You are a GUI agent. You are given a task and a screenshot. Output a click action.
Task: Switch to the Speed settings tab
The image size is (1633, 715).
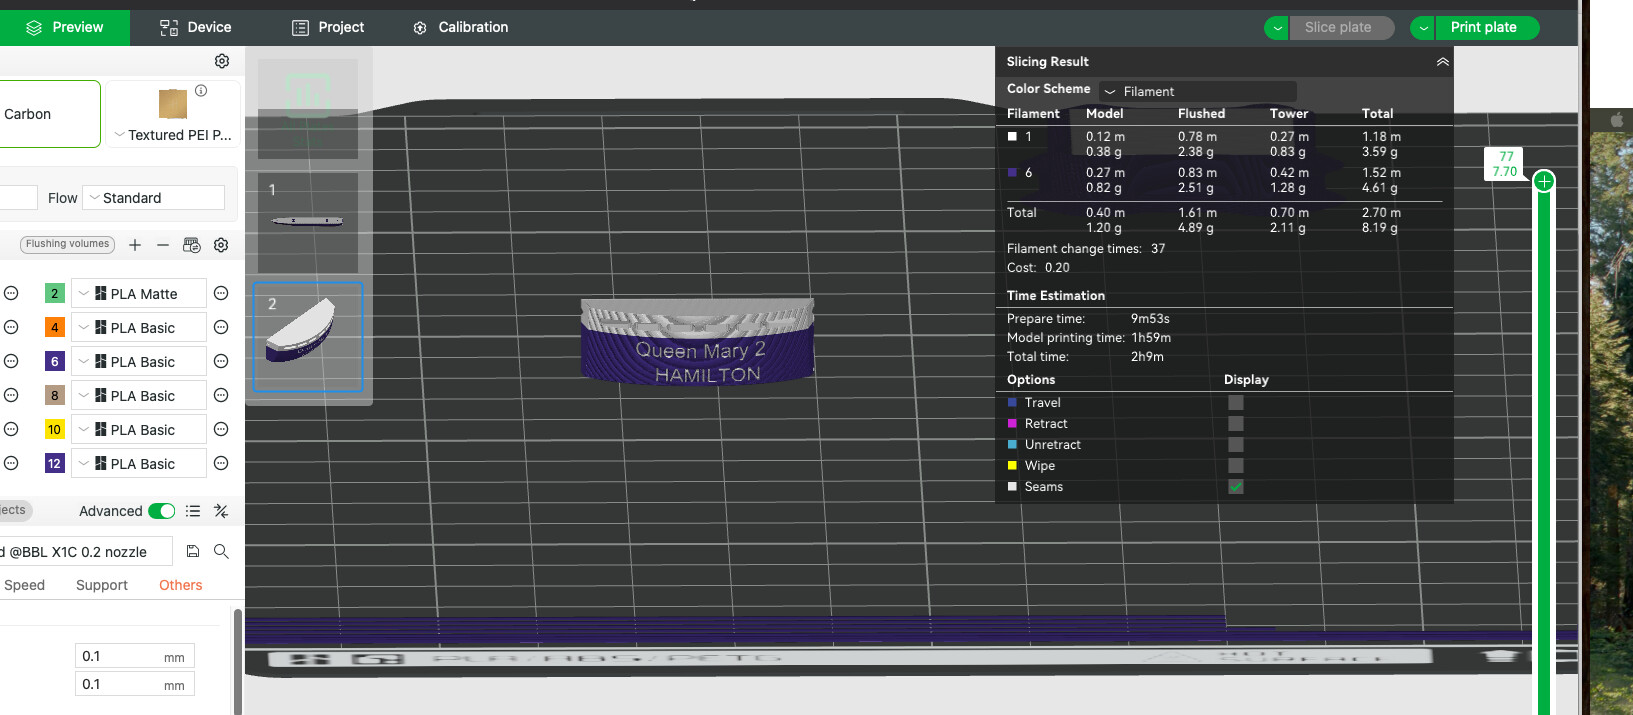[24, 585]
